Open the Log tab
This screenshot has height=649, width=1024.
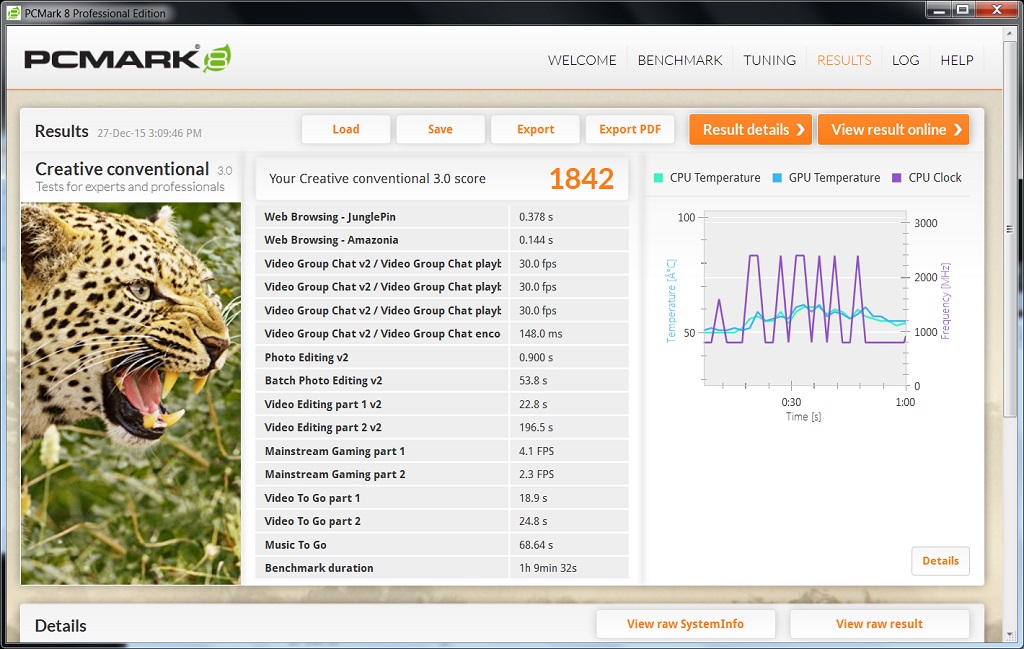pyautogui.click(x=905, y=60)
